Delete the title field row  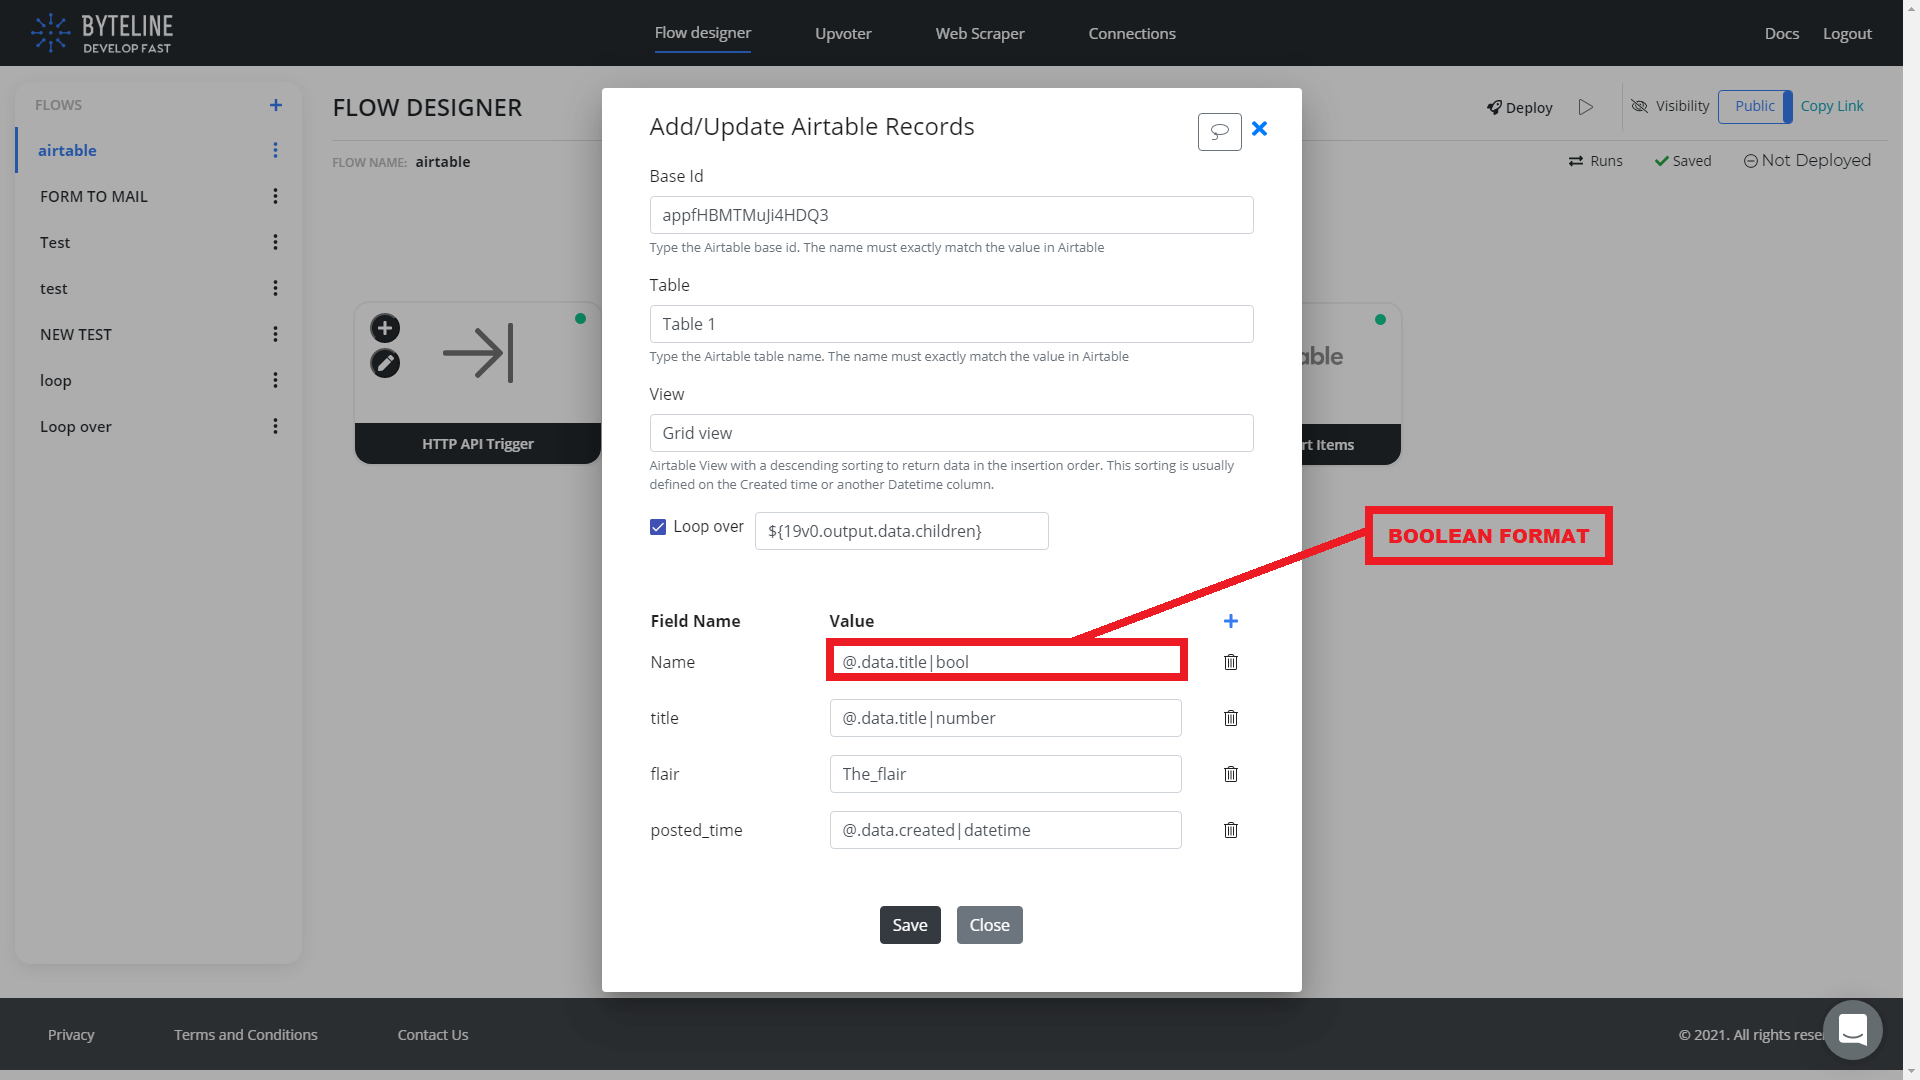pyautogui.click(x=1231, y=718)
